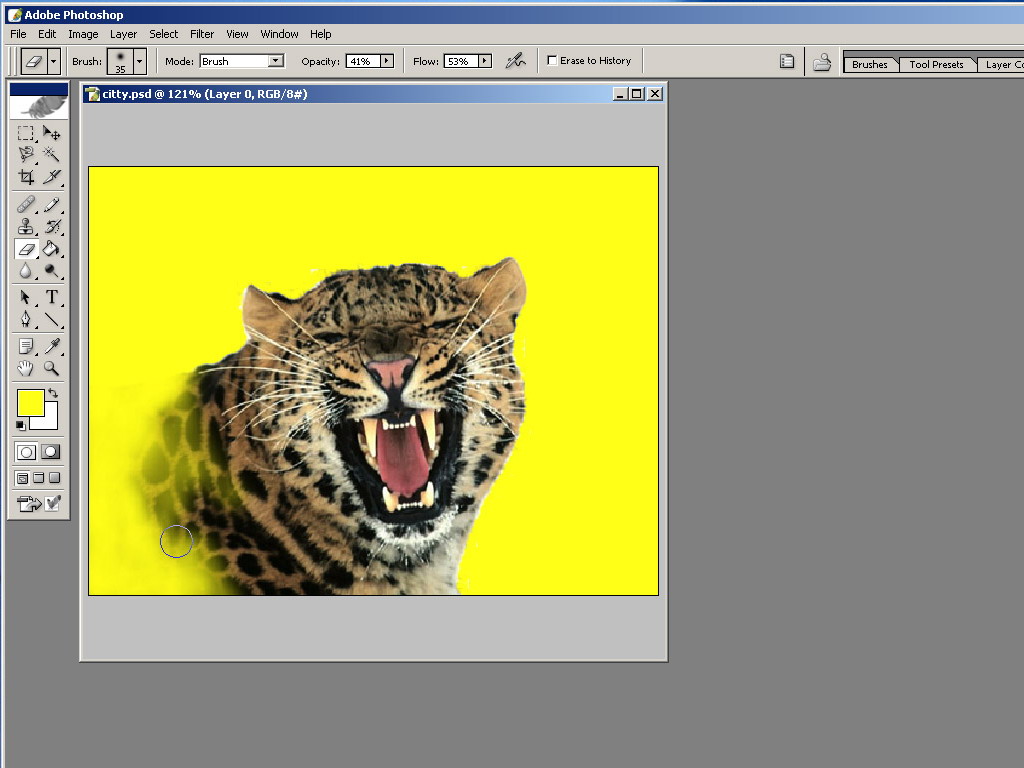
Task: Click the Brushes palette tab
Action: tap(869, 65)
